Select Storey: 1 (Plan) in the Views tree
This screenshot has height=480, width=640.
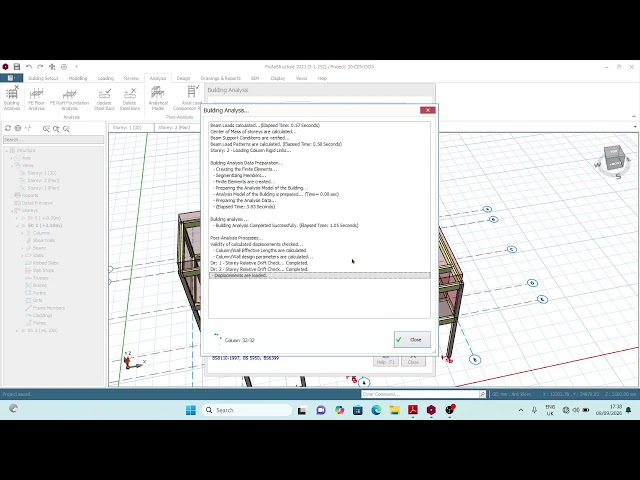[x=43, y=188]
